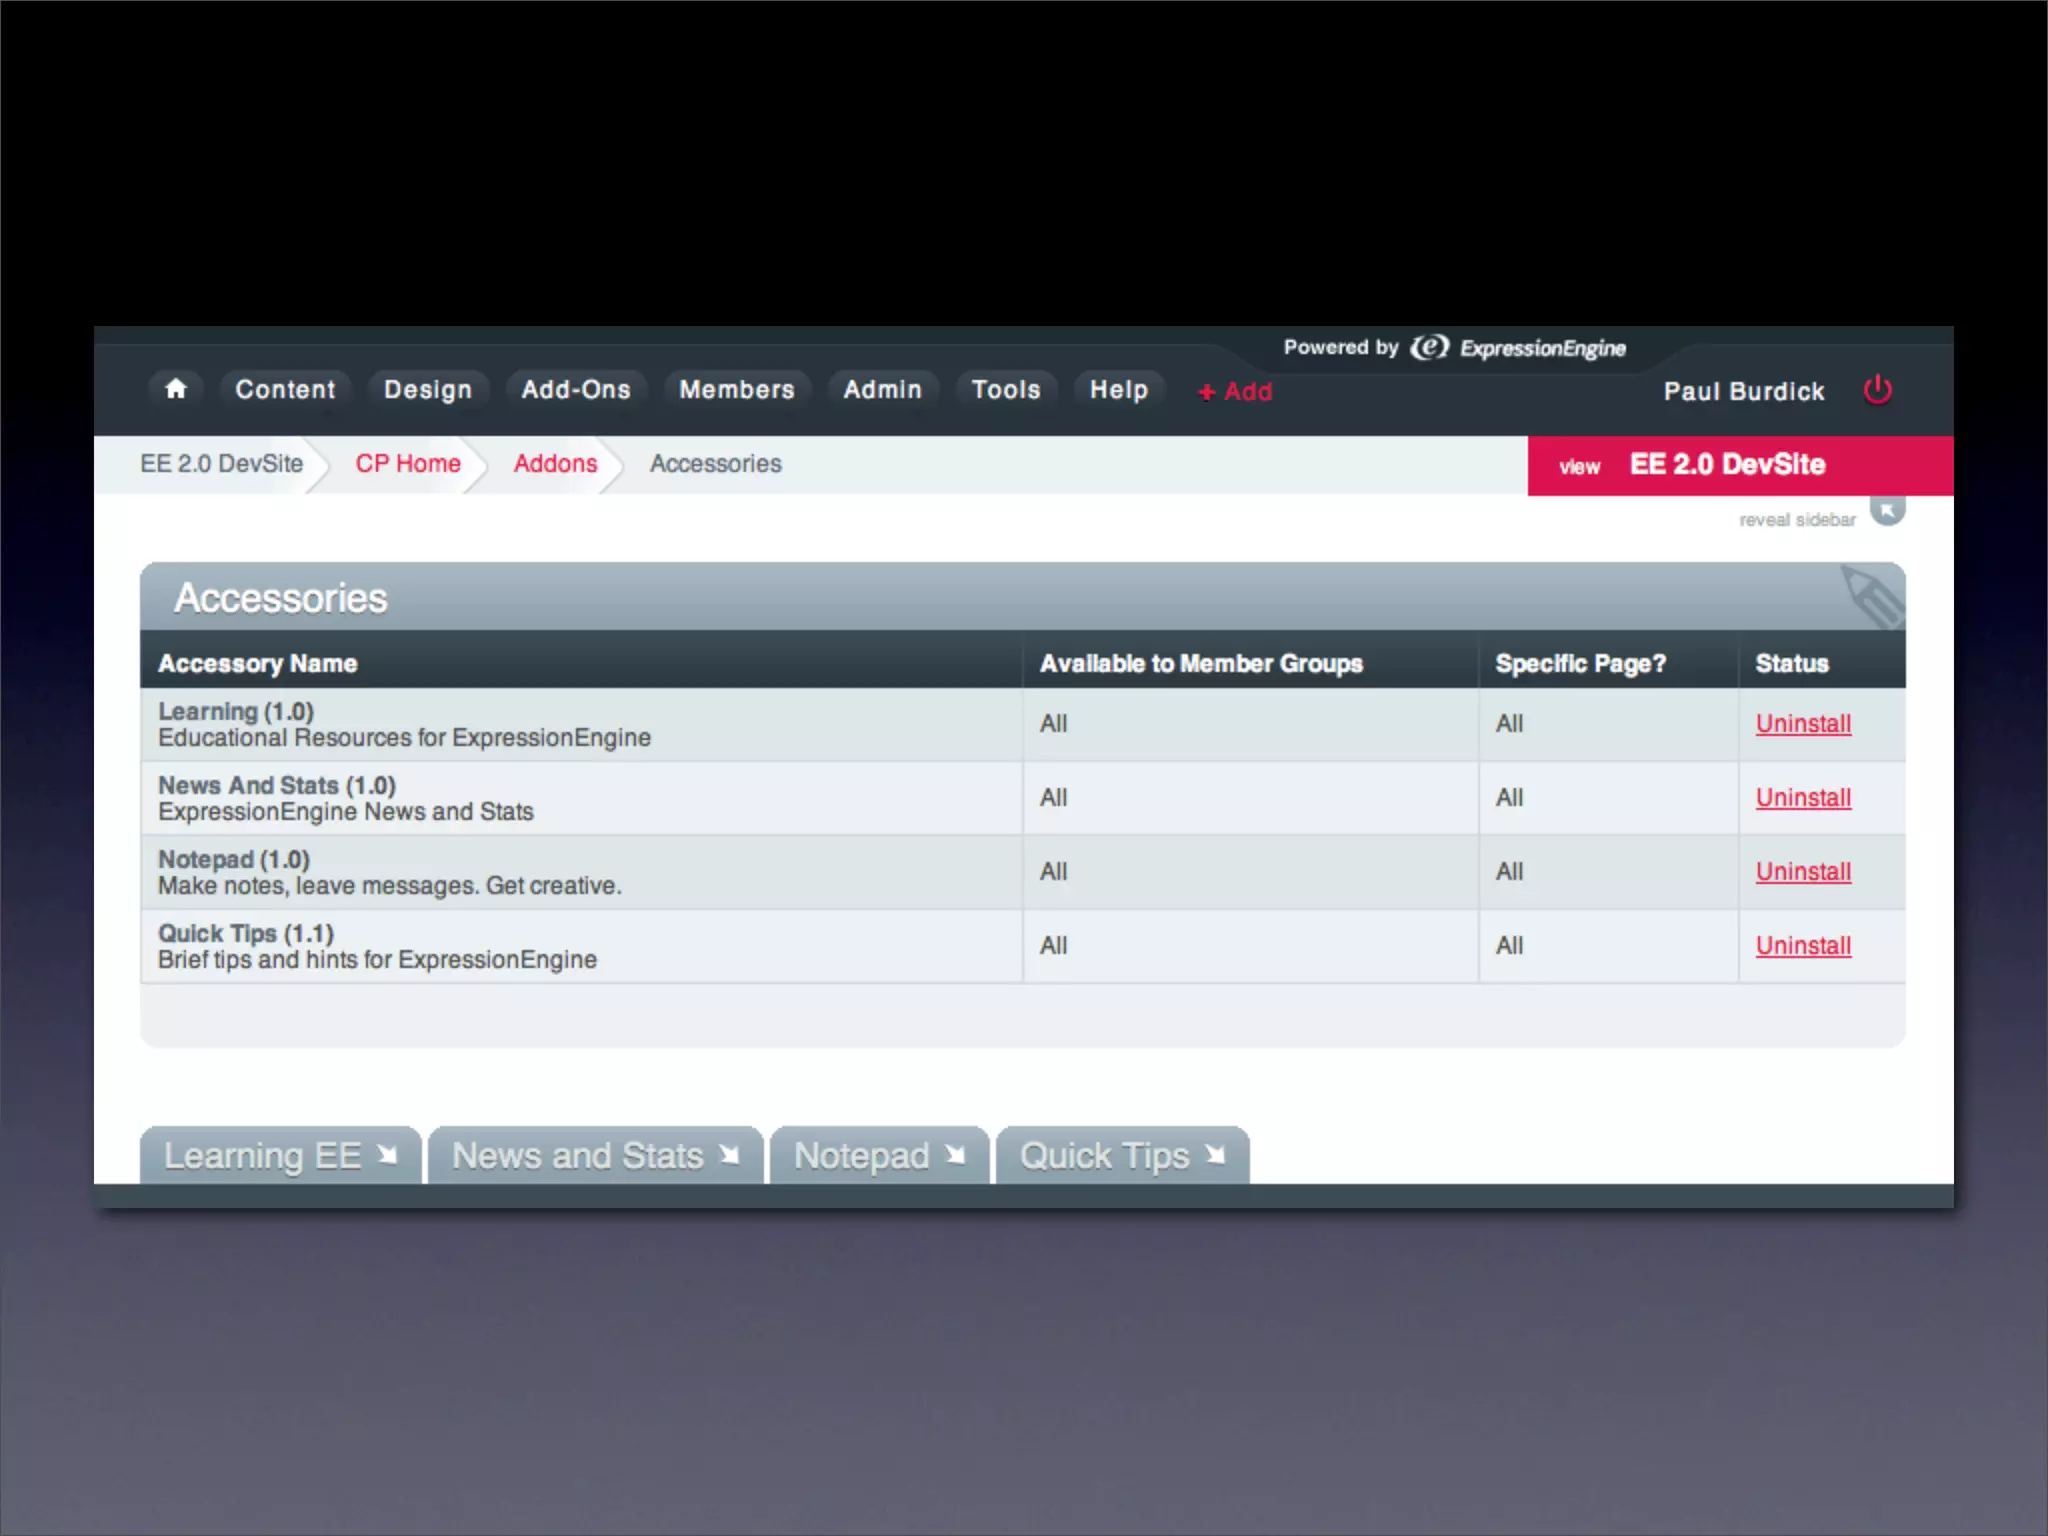This screenshot has width=2048, height=1536.
Task: Expand the Learning EE accessory tab
Action: click(x=279, y=1156)
